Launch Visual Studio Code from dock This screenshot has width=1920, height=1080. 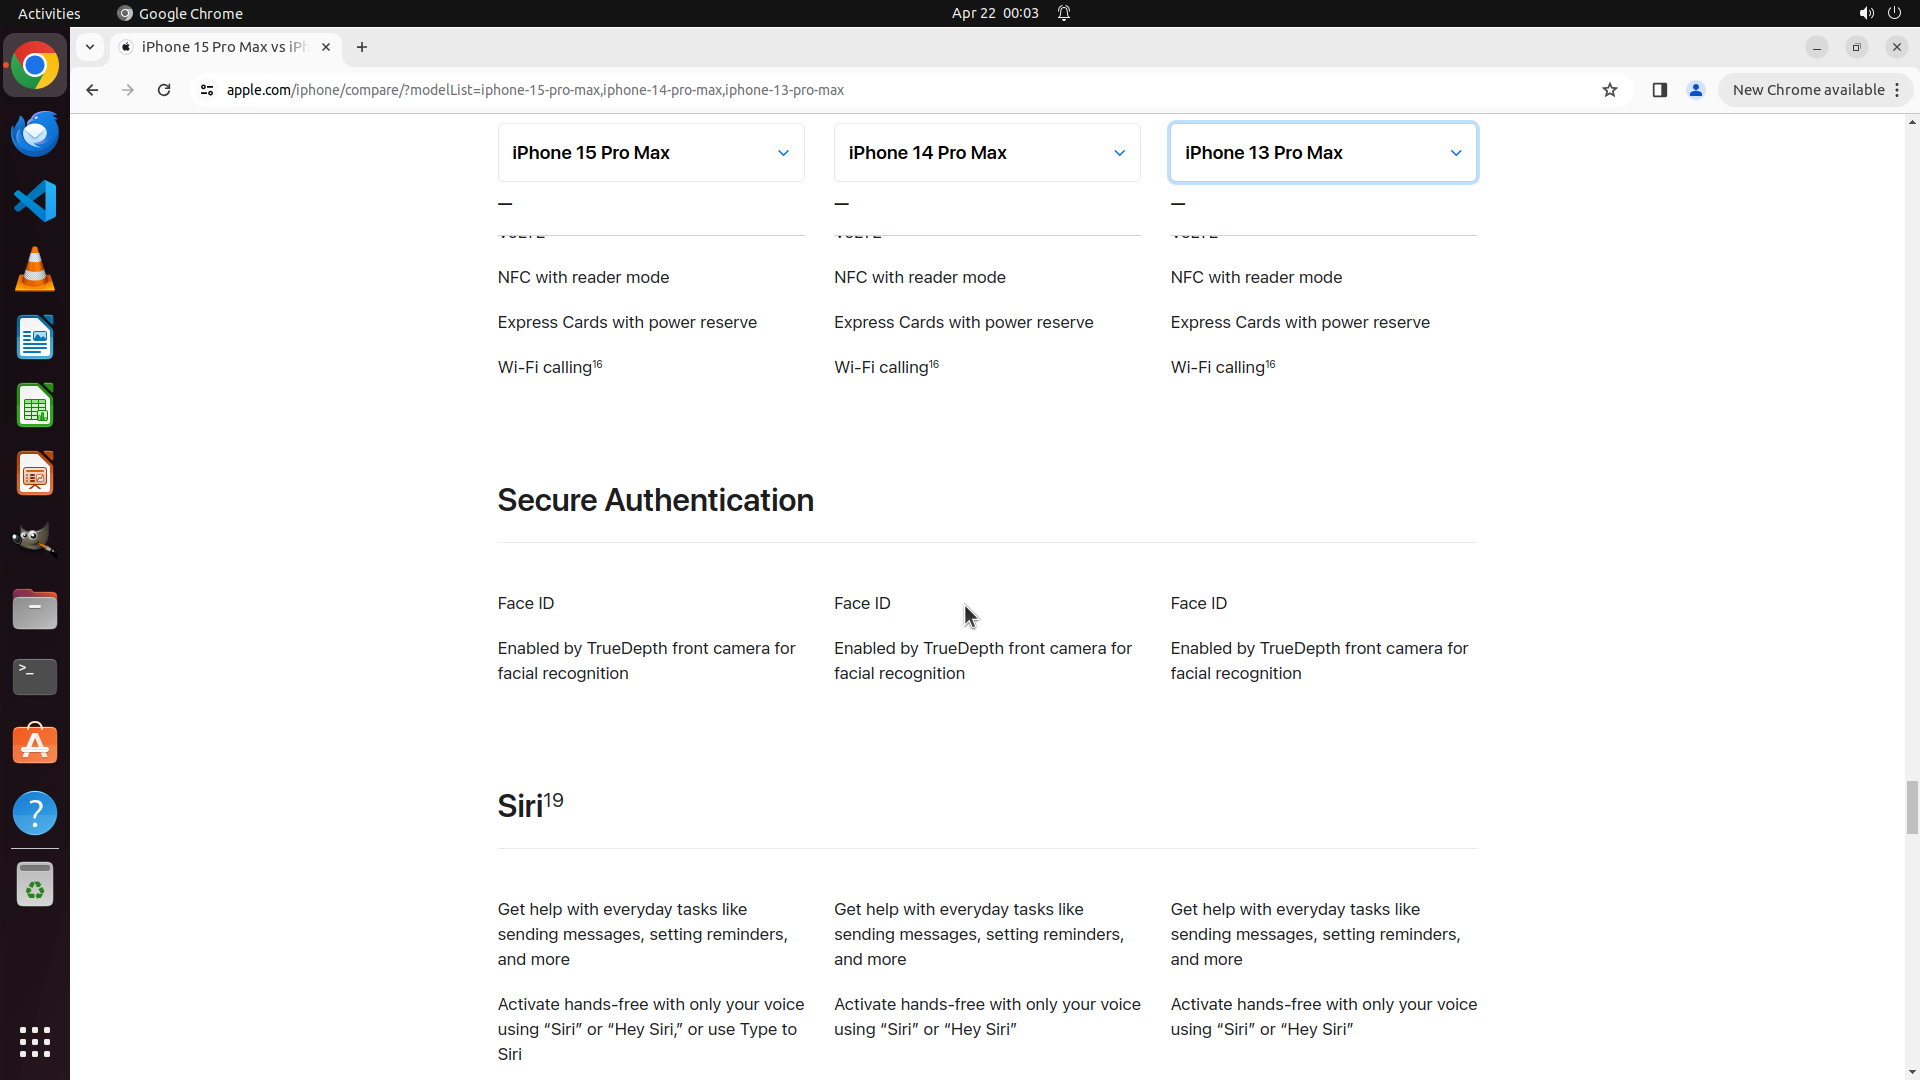pos(35,201)
